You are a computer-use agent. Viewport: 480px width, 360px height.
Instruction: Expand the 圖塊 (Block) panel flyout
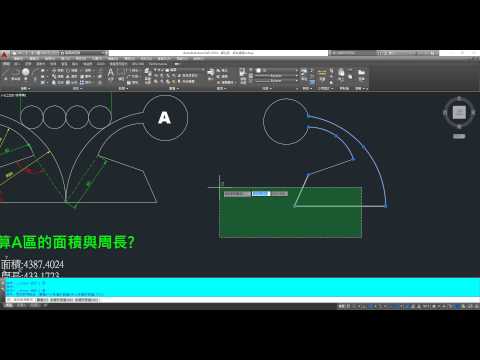tap(221, 88)
